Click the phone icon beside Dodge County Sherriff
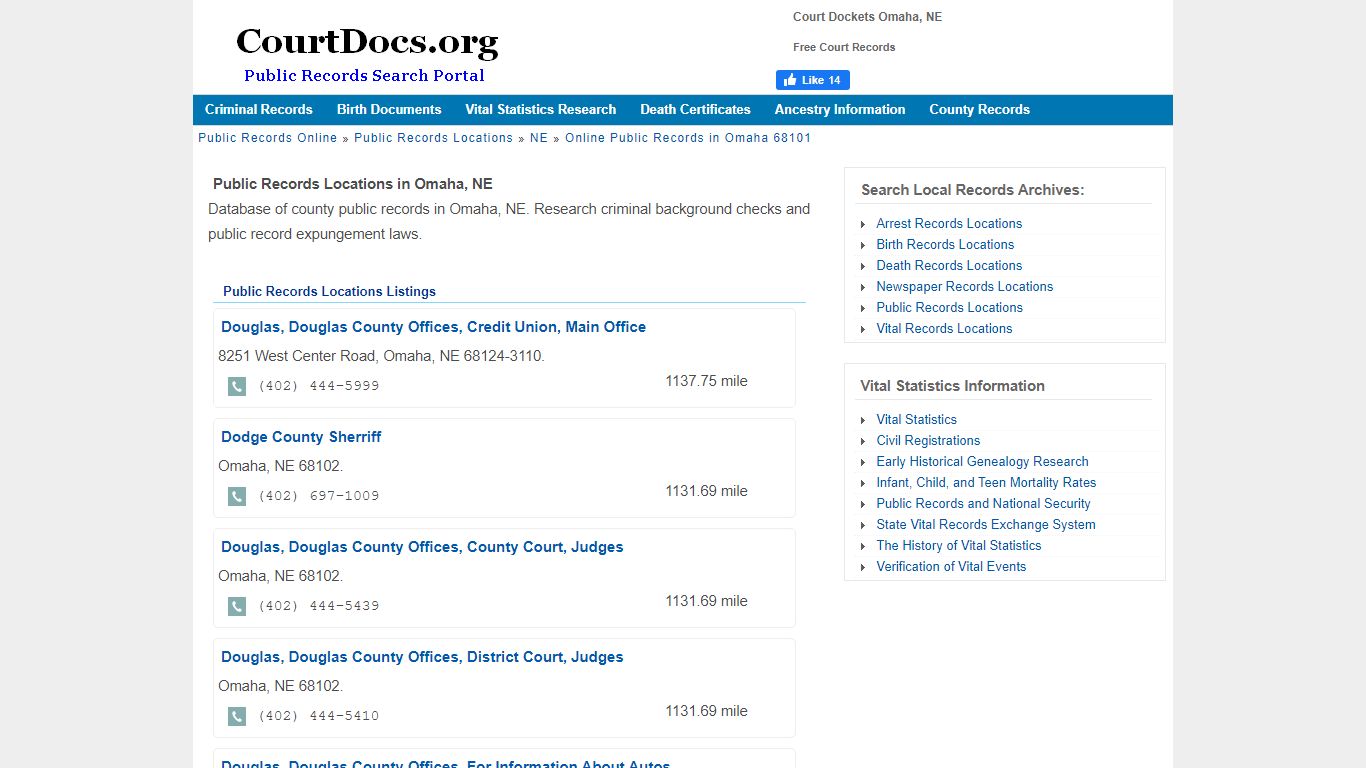 coord(236,496)
